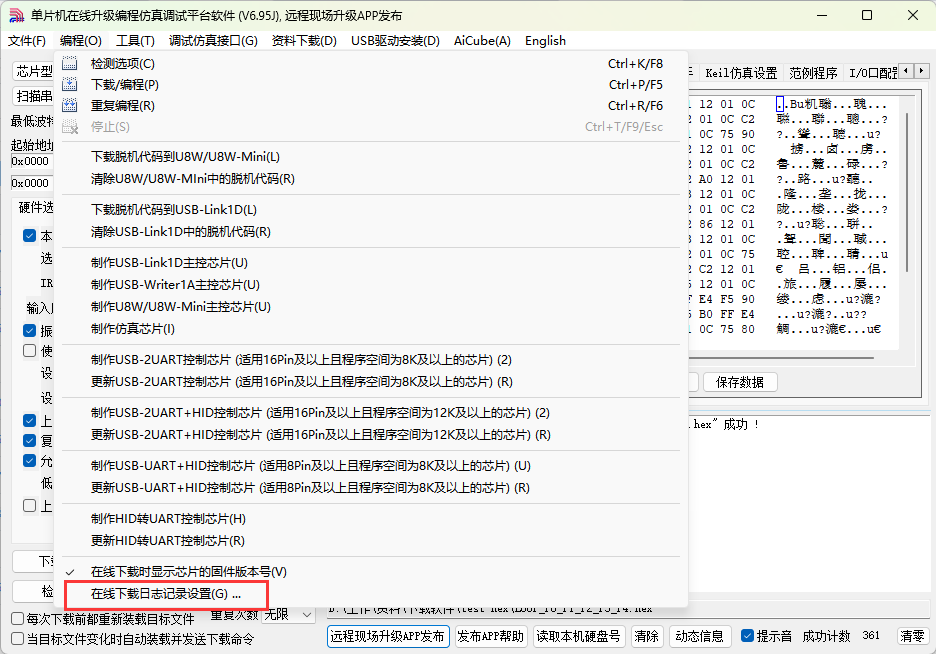This screenshot has width=936, height=654.
Task: Open the 重复次数 无限 dropdown
Action: coord(289,615)
